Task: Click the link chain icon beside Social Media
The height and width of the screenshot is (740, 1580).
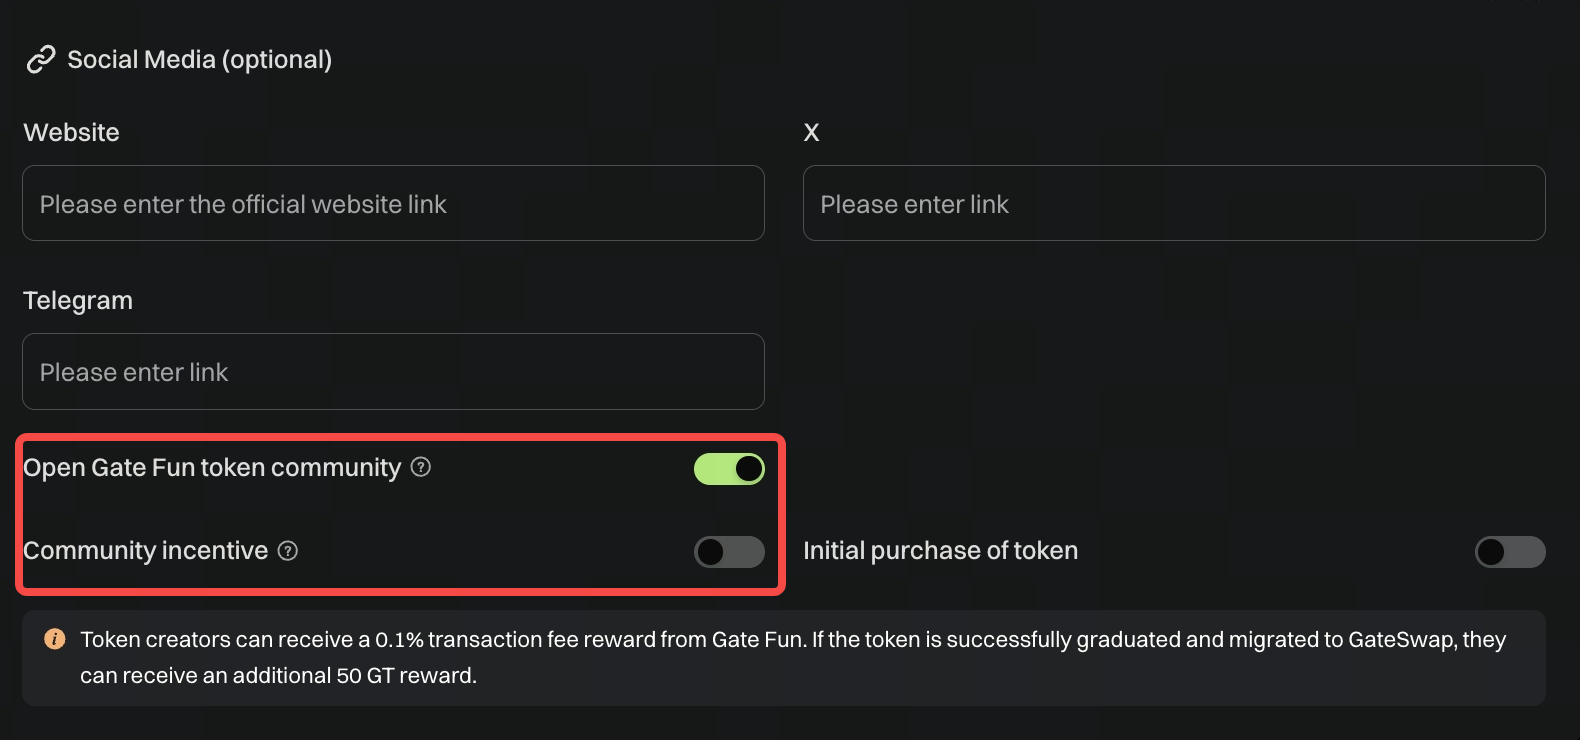Action: click(x=40, y=60)
